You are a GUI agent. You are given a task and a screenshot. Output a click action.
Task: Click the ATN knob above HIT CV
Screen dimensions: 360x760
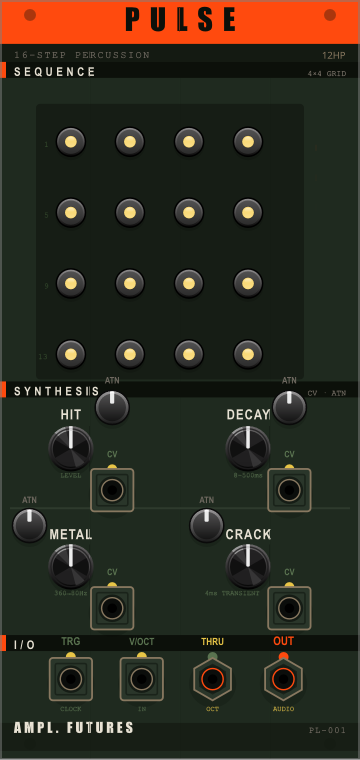(x=112, y=407)
